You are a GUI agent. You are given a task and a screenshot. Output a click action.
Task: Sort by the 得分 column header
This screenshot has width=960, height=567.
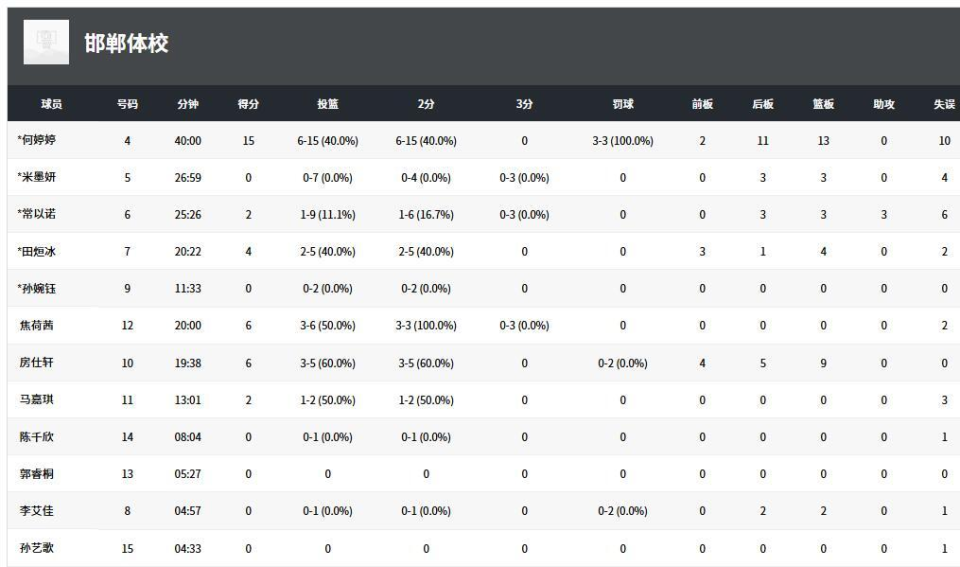tap(248, 104)
